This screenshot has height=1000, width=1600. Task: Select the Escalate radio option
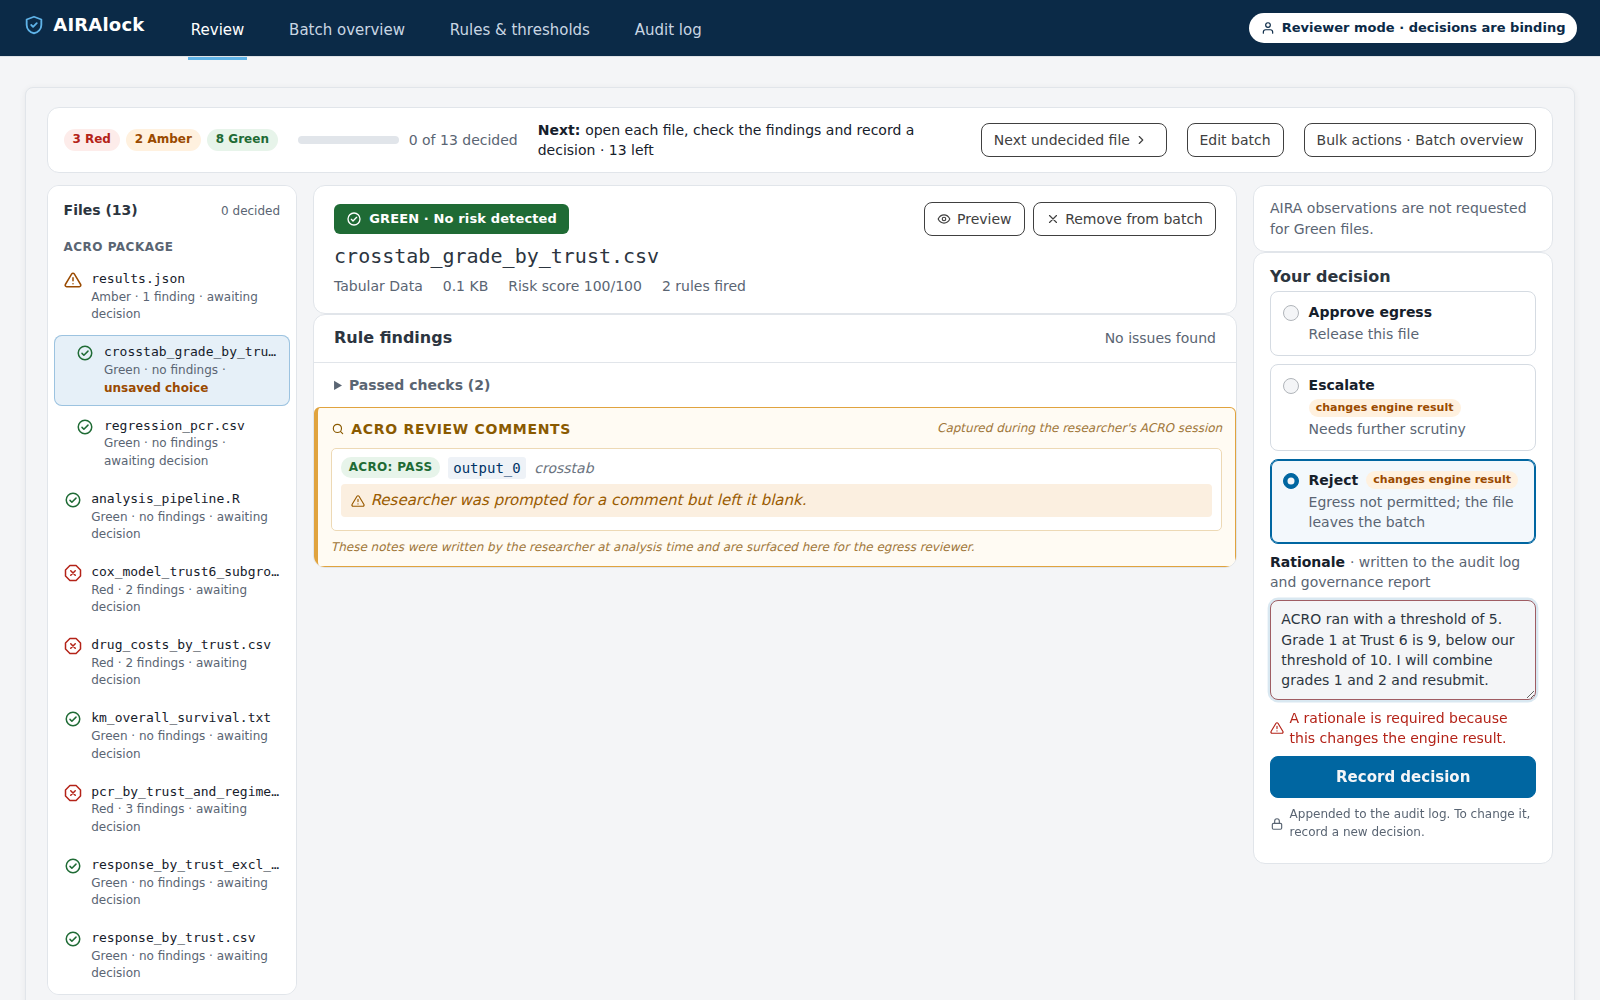coord(1291,386)
